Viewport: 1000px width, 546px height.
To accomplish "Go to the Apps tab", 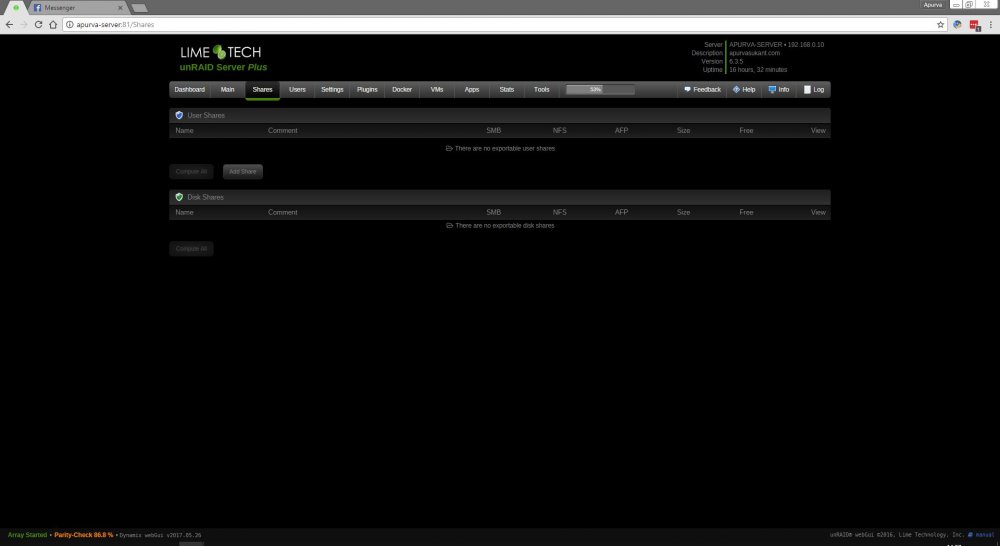I will click(x=472, y=90).
